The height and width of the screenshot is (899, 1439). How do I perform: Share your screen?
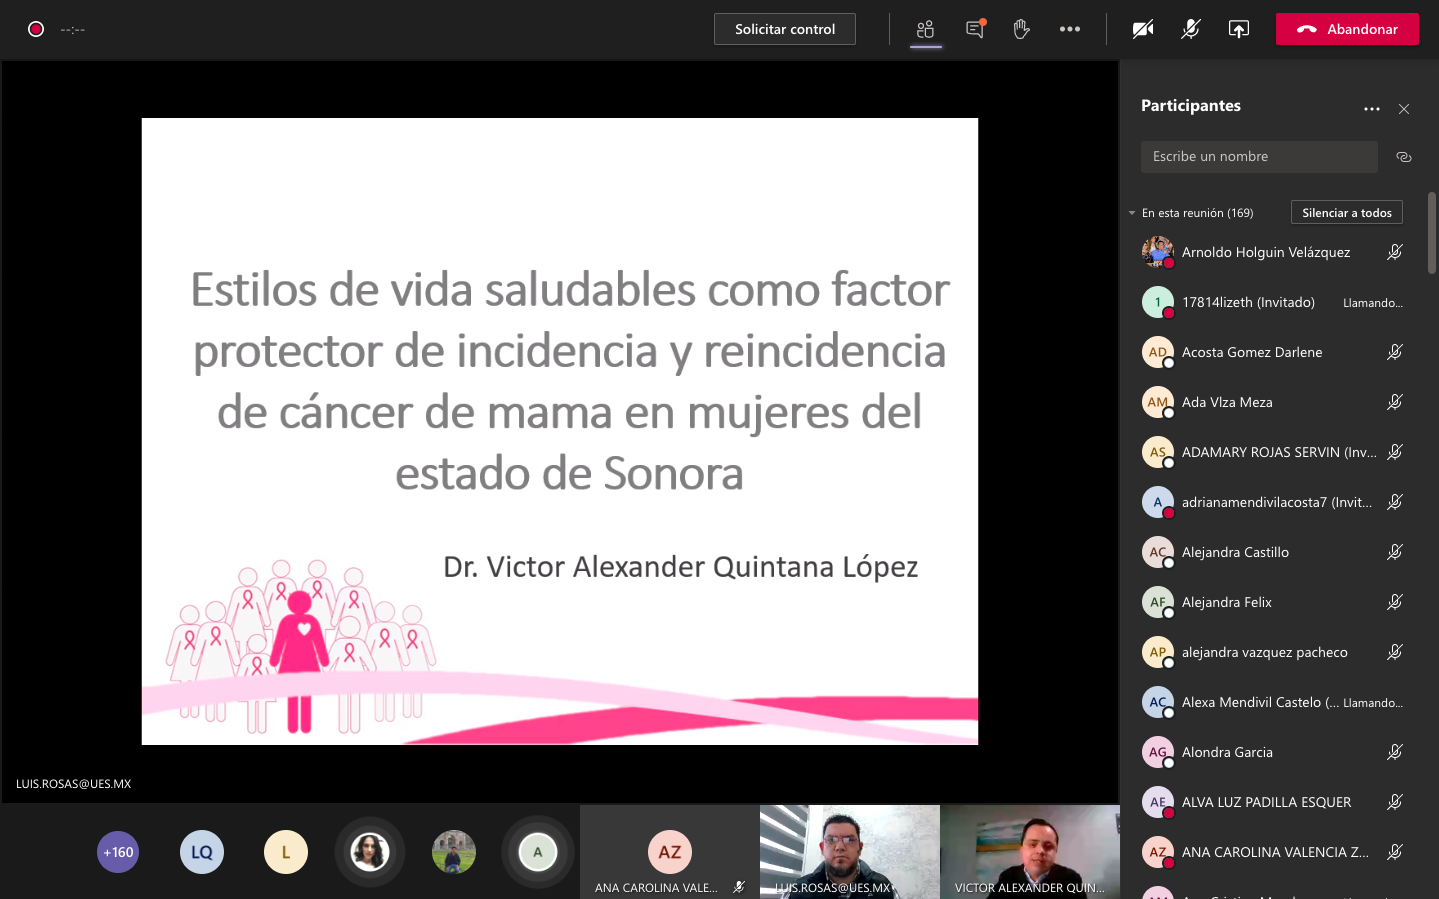tap(1237, 29)
